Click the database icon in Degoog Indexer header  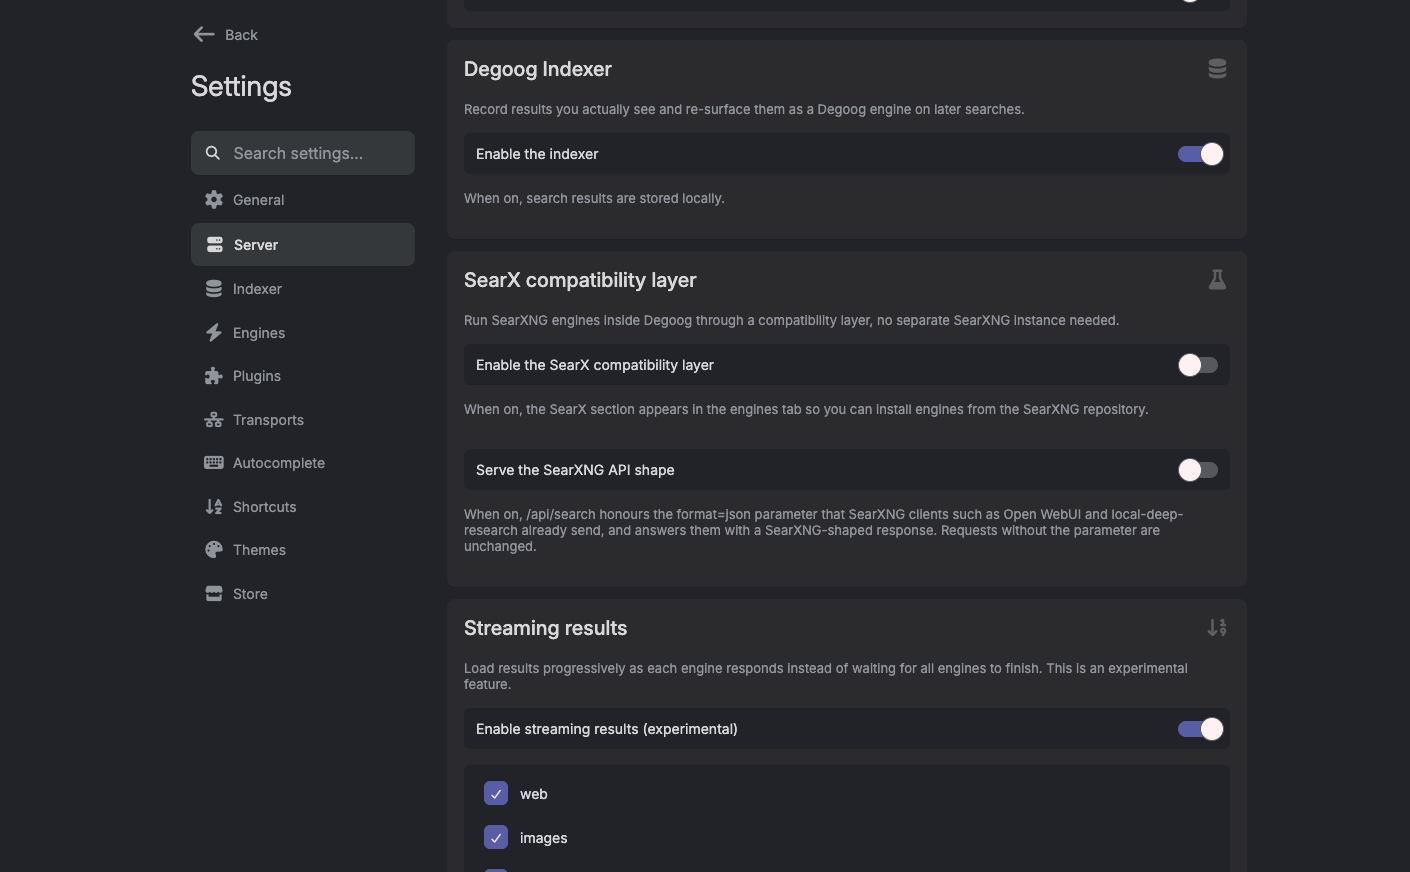click(1217, 69)
